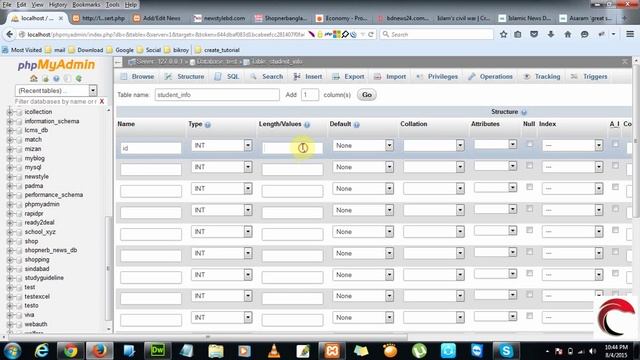Check A_I checkbox in second column row
The width and height of the screenshot is (640, 360).
(x=615, y=166)
